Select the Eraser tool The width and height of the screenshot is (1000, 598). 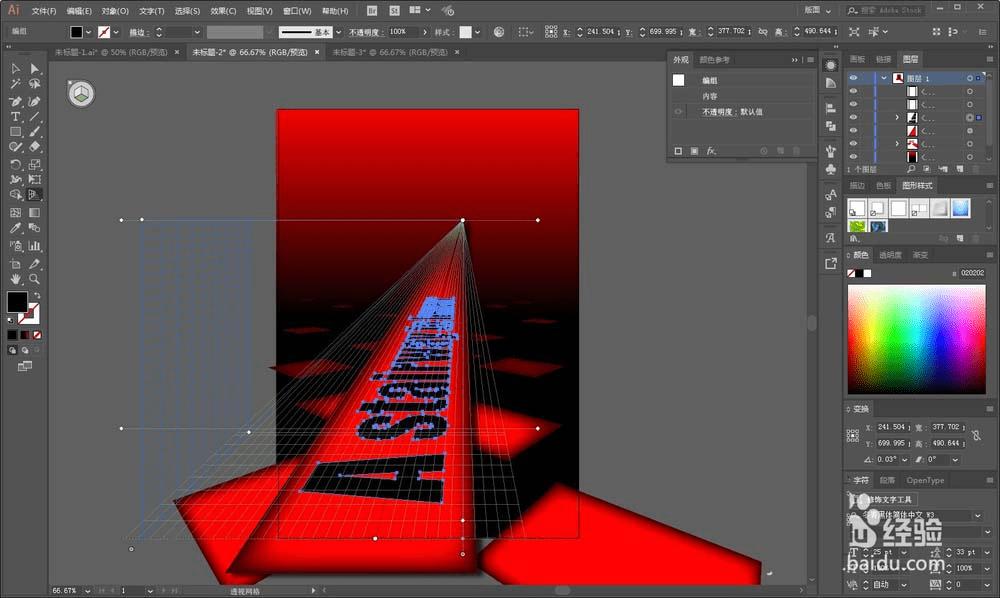(34, 147)
